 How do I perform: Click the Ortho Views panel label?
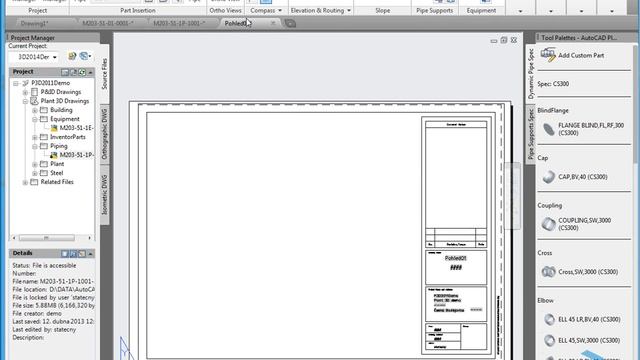coord(225,11)
